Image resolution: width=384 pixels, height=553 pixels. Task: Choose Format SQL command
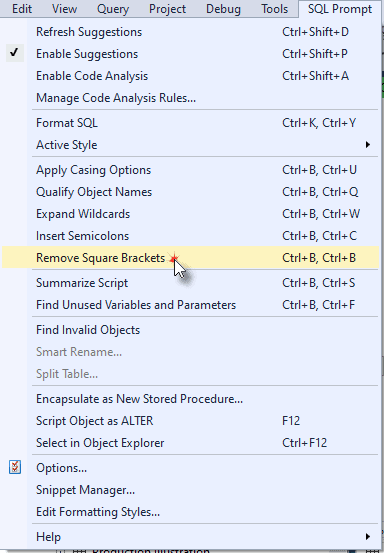[190, 123]
